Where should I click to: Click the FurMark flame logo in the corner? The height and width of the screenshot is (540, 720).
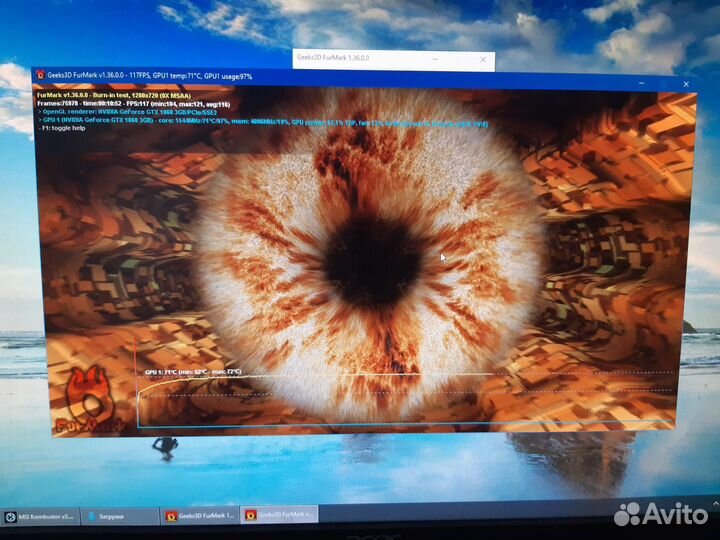[90, 399]
